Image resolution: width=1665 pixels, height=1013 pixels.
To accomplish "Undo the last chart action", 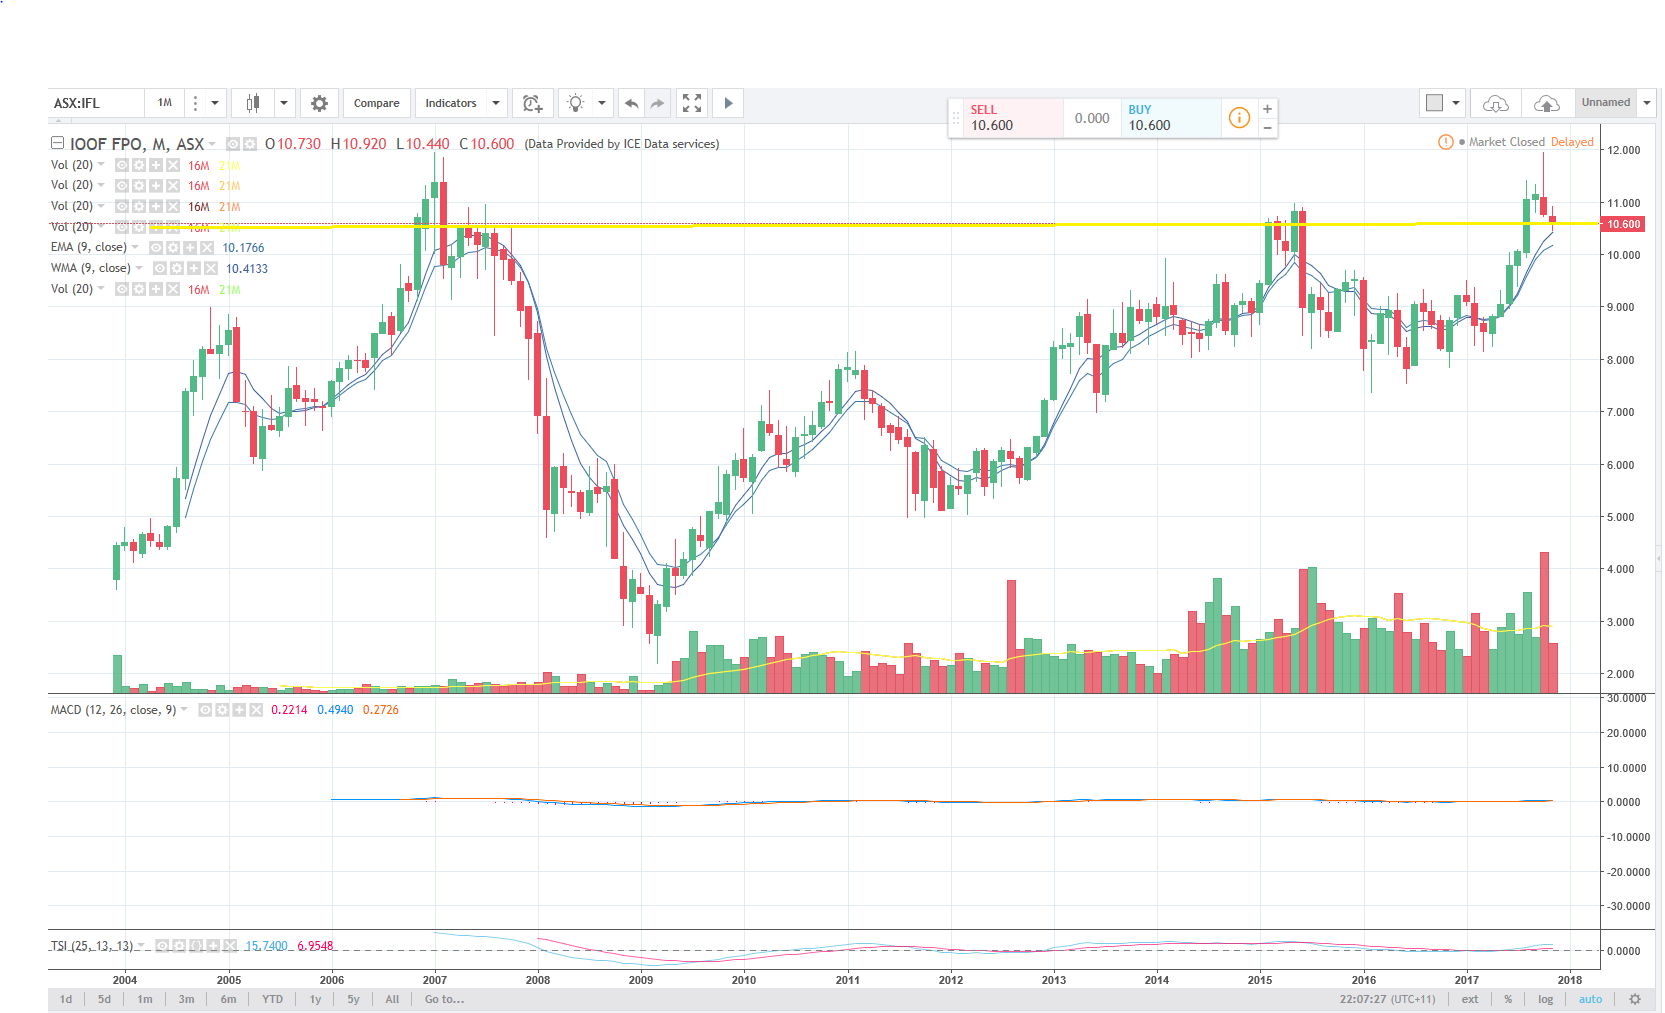I will [631, 103].
